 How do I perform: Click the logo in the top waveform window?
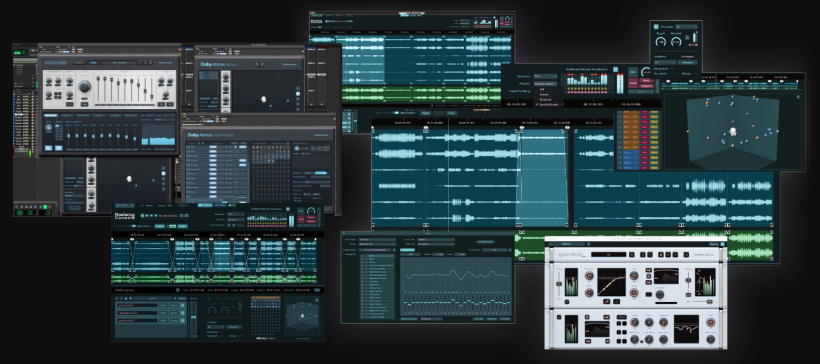pyautogui.click(x=316, y=21)
